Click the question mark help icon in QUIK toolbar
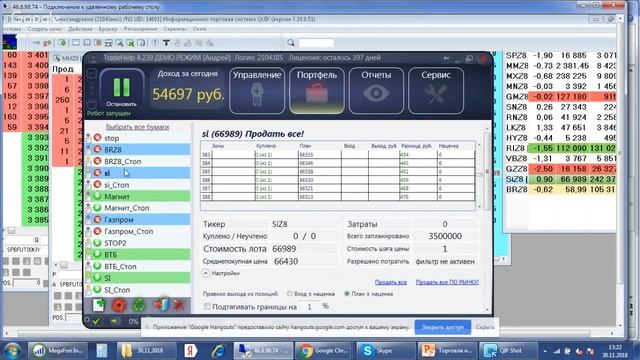 click(x=155, y=42)
